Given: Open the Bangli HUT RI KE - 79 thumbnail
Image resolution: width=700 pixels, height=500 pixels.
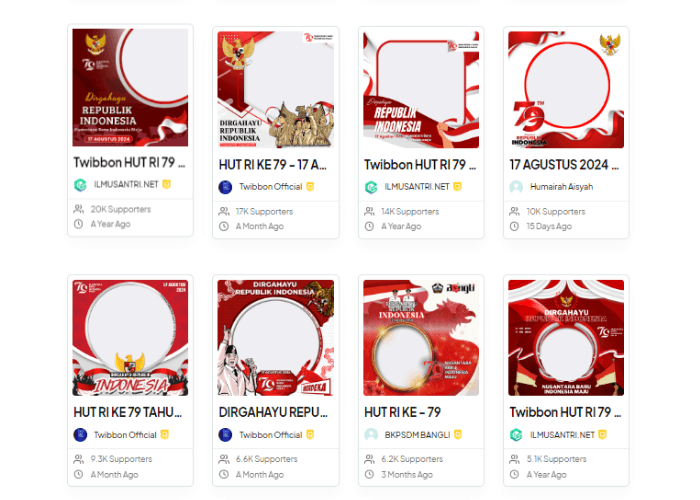Looking at the screenshot, I should [421, 338].
